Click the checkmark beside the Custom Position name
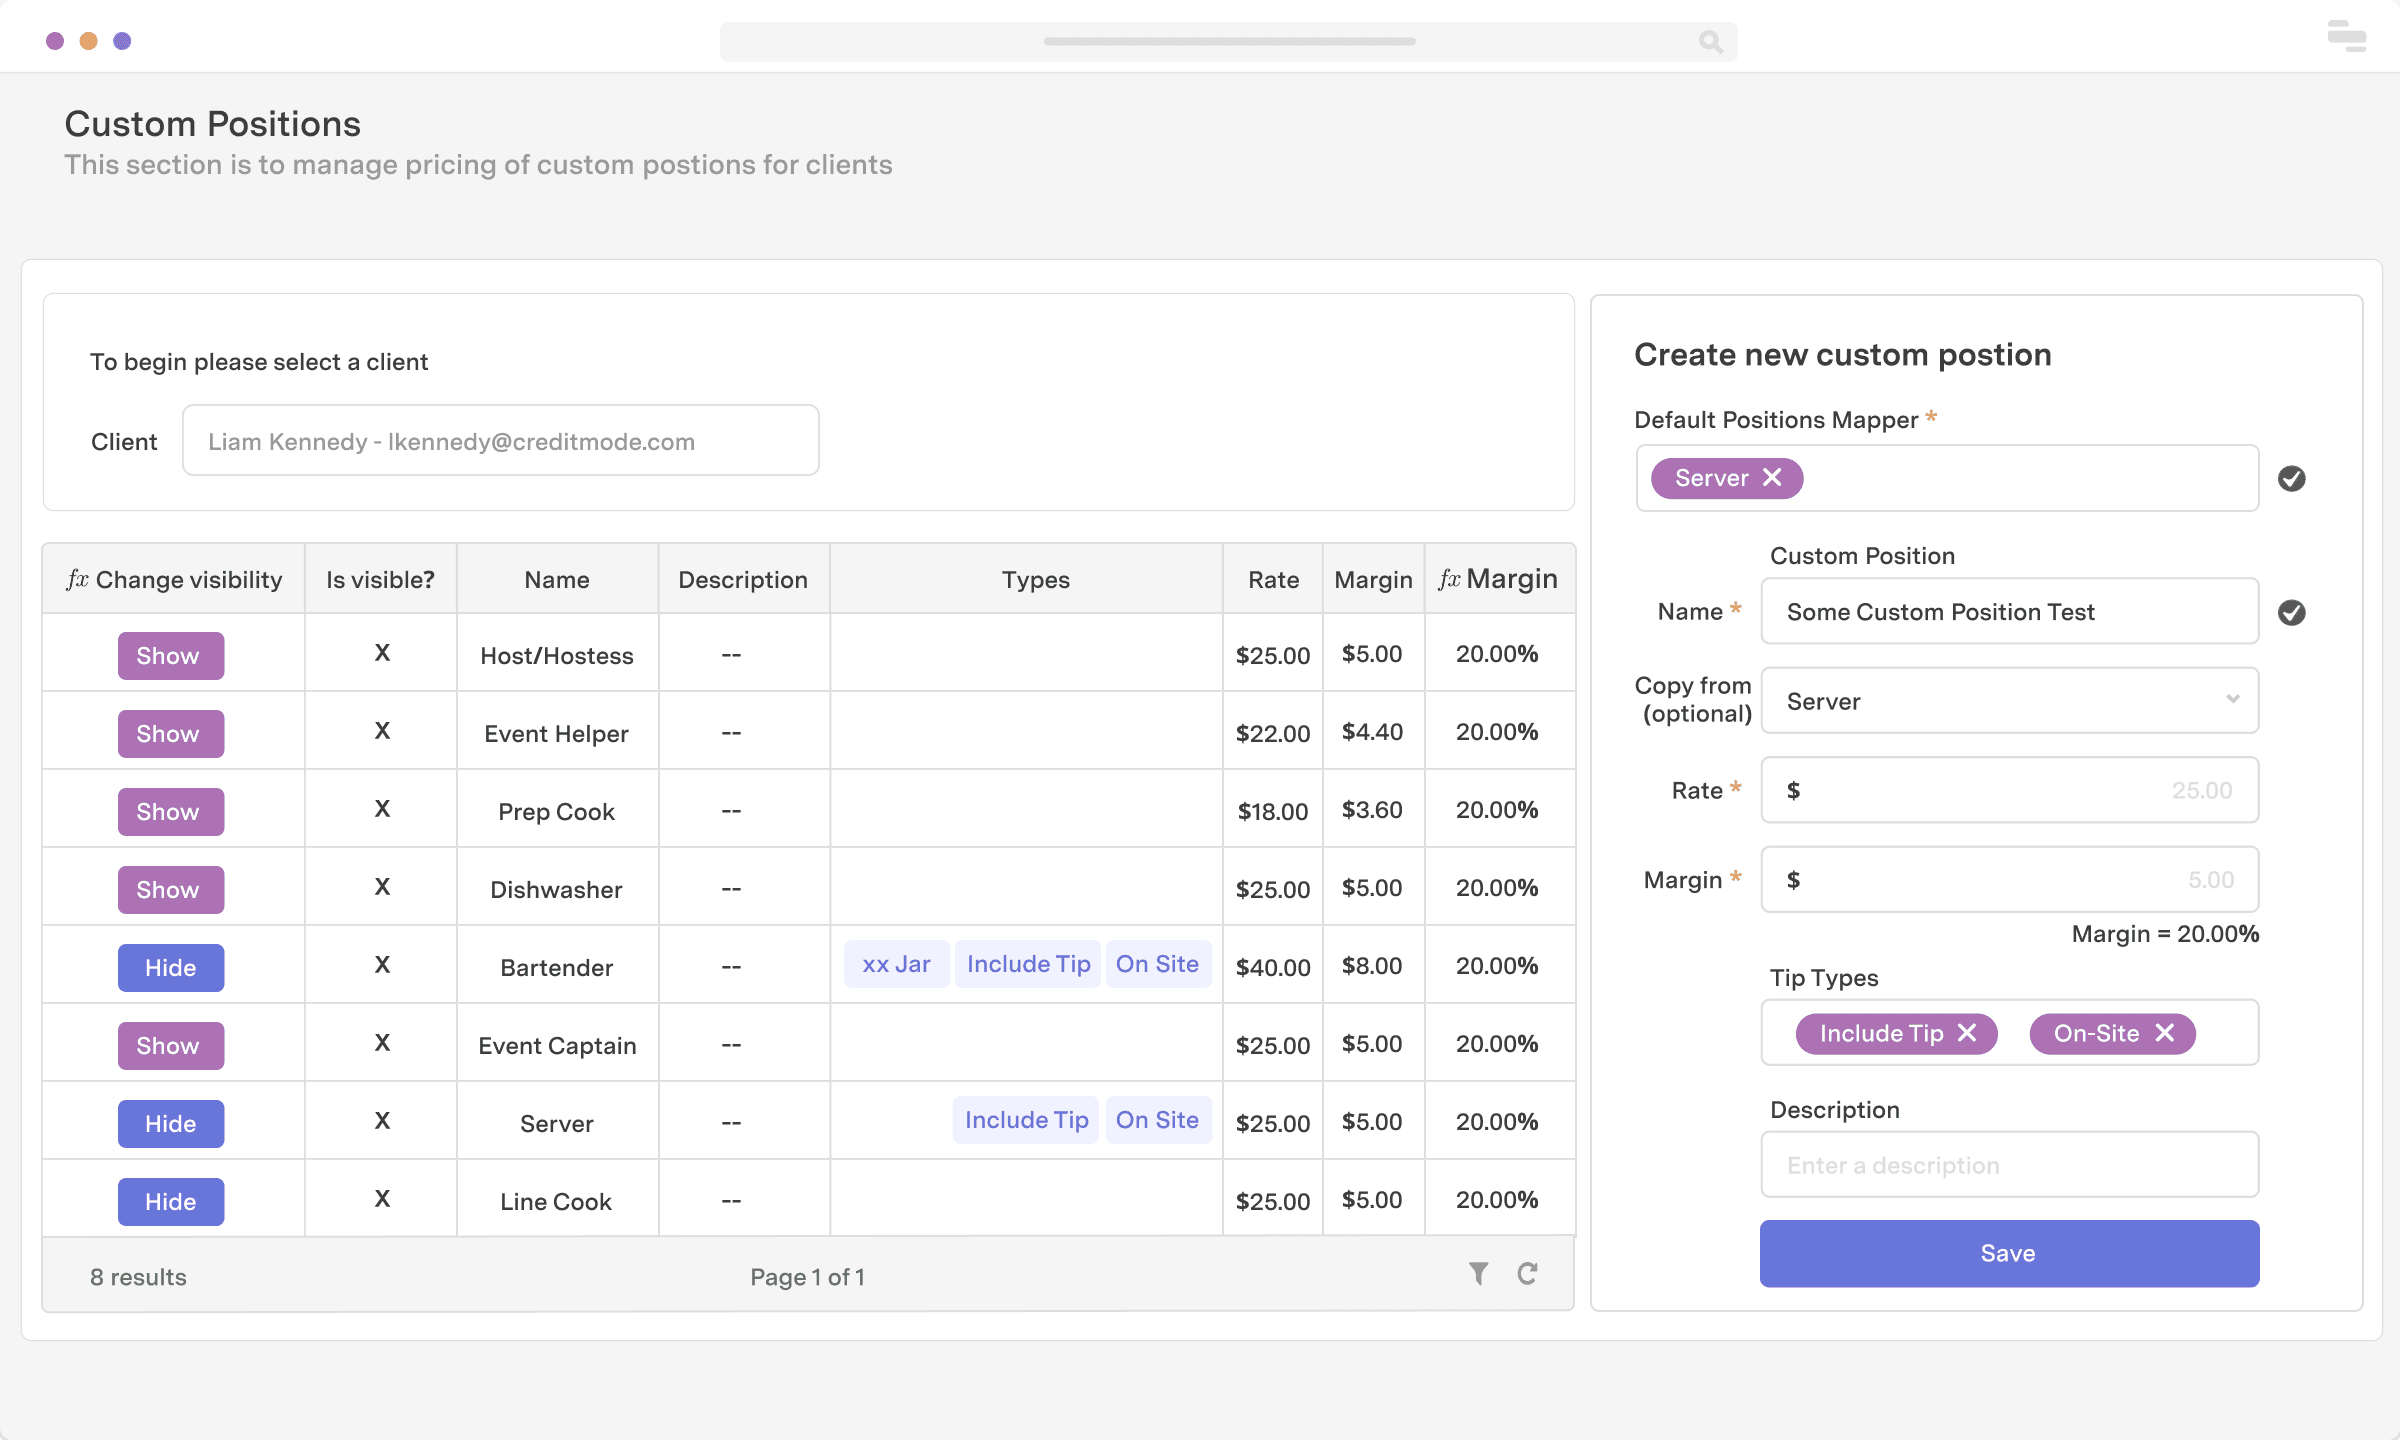 (2292, 612)
